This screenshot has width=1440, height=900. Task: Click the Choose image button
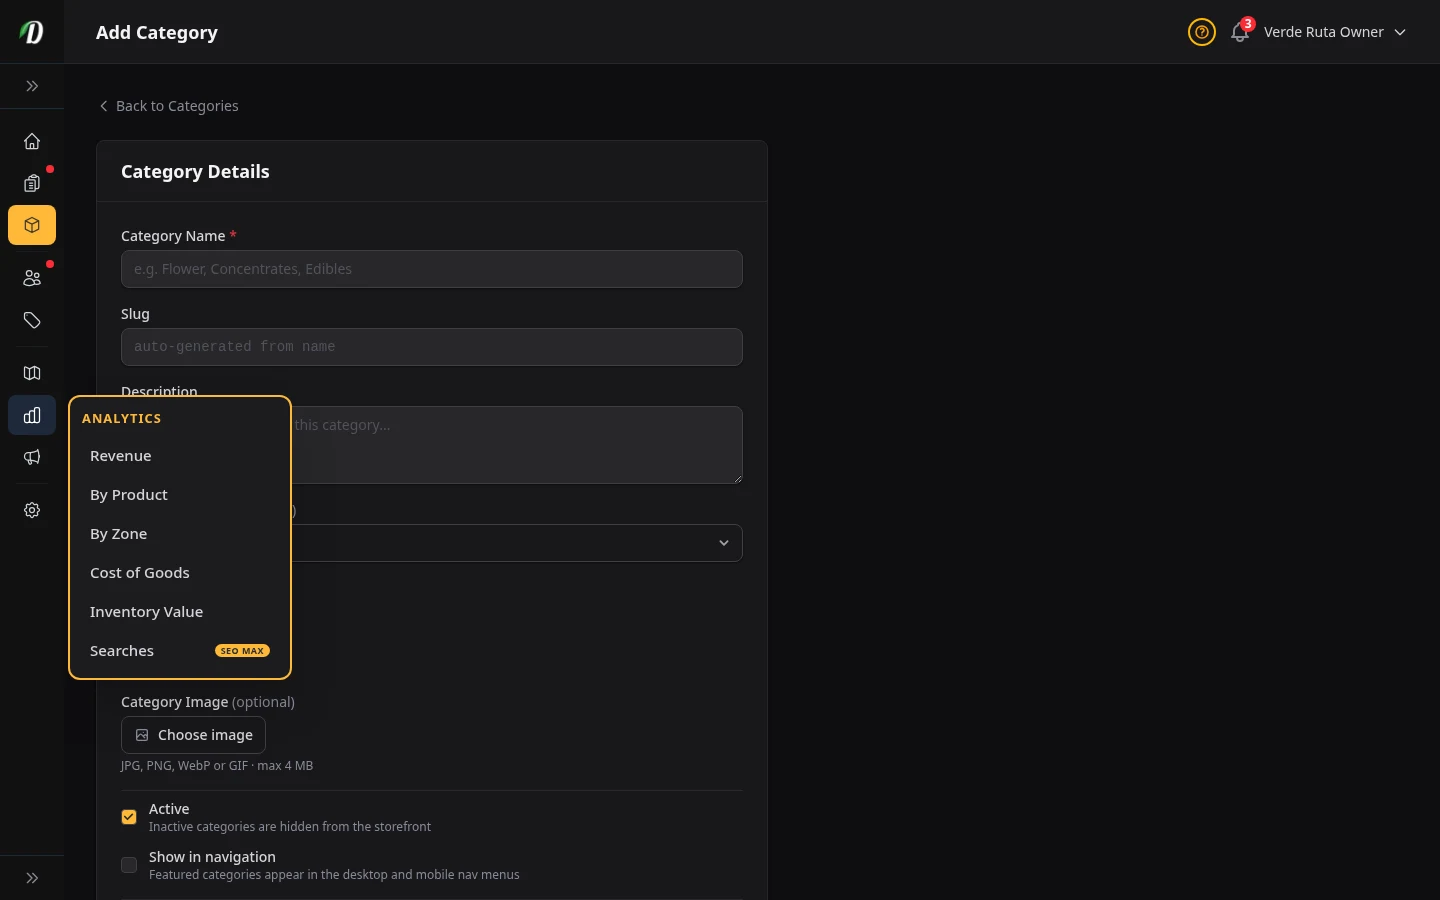[x=193, y=735]
